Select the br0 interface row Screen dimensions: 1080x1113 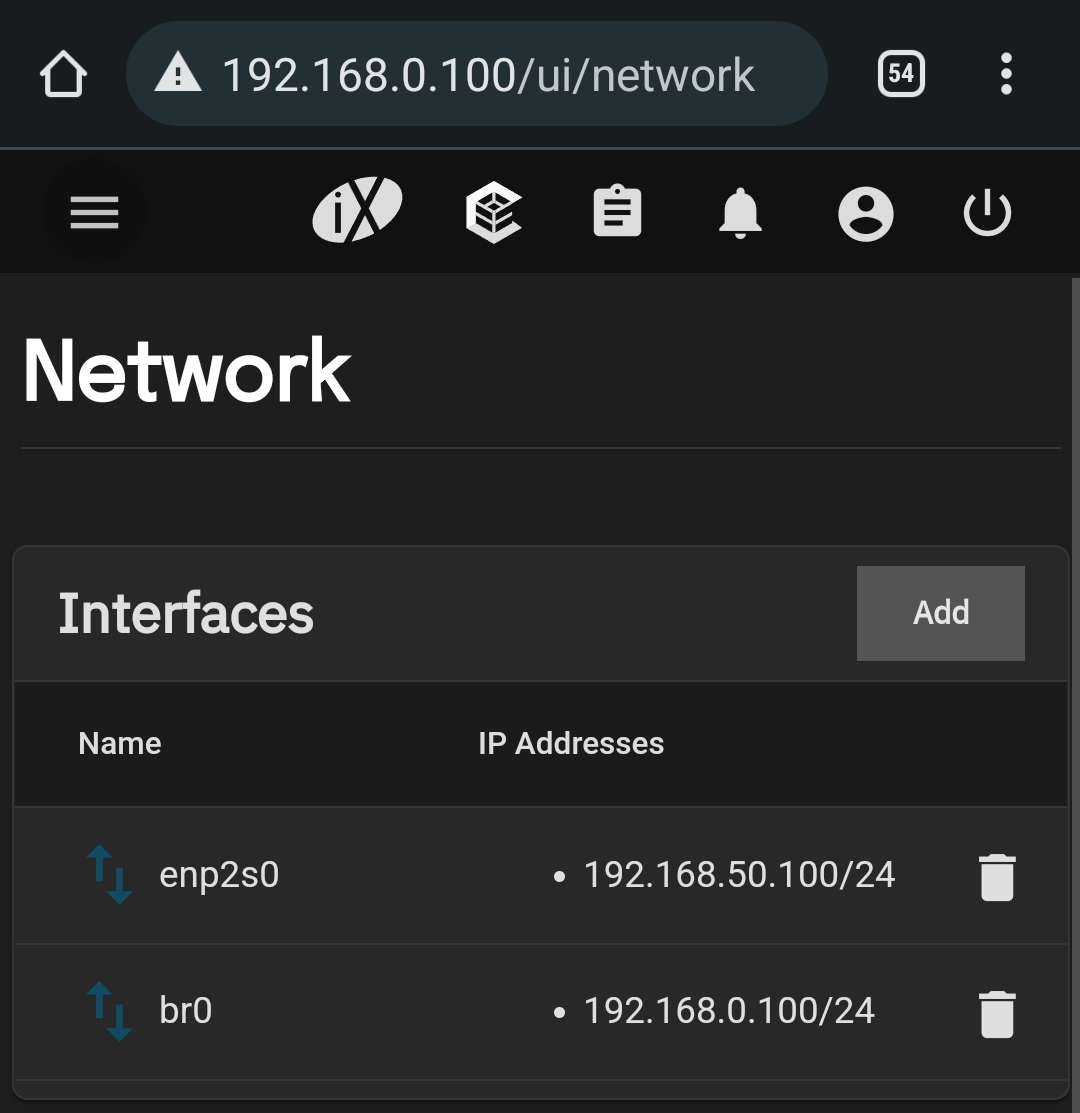pos(541,1012)
